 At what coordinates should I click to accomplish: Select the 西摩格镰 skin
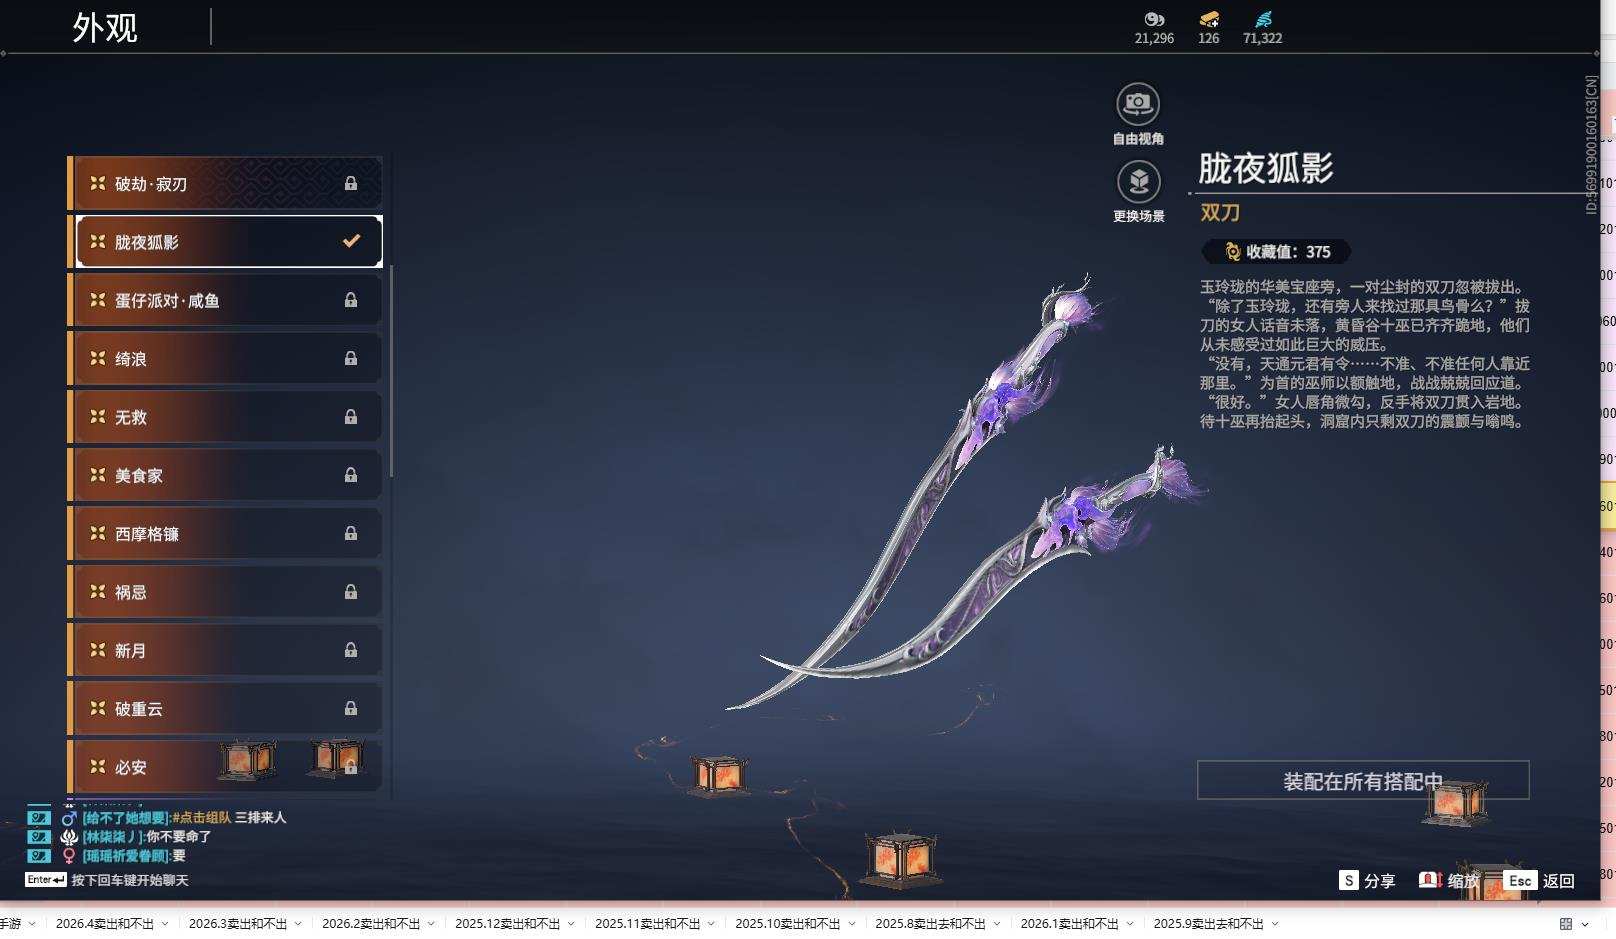[x=225, y=533]
